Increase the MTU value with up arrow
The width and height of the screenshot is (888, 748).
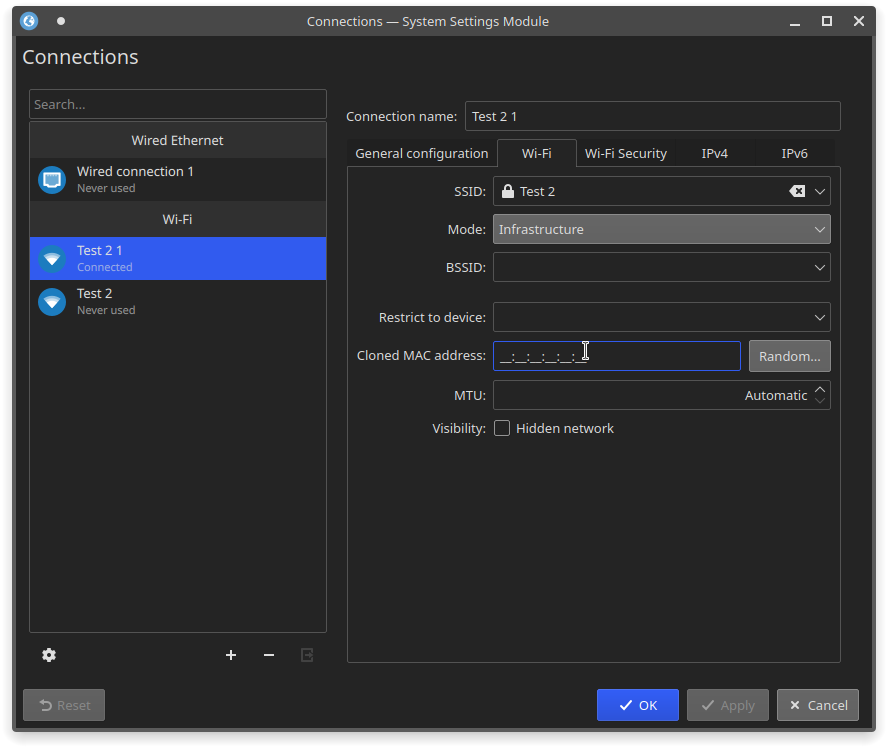pyautogui.click(x=820, y=389)
